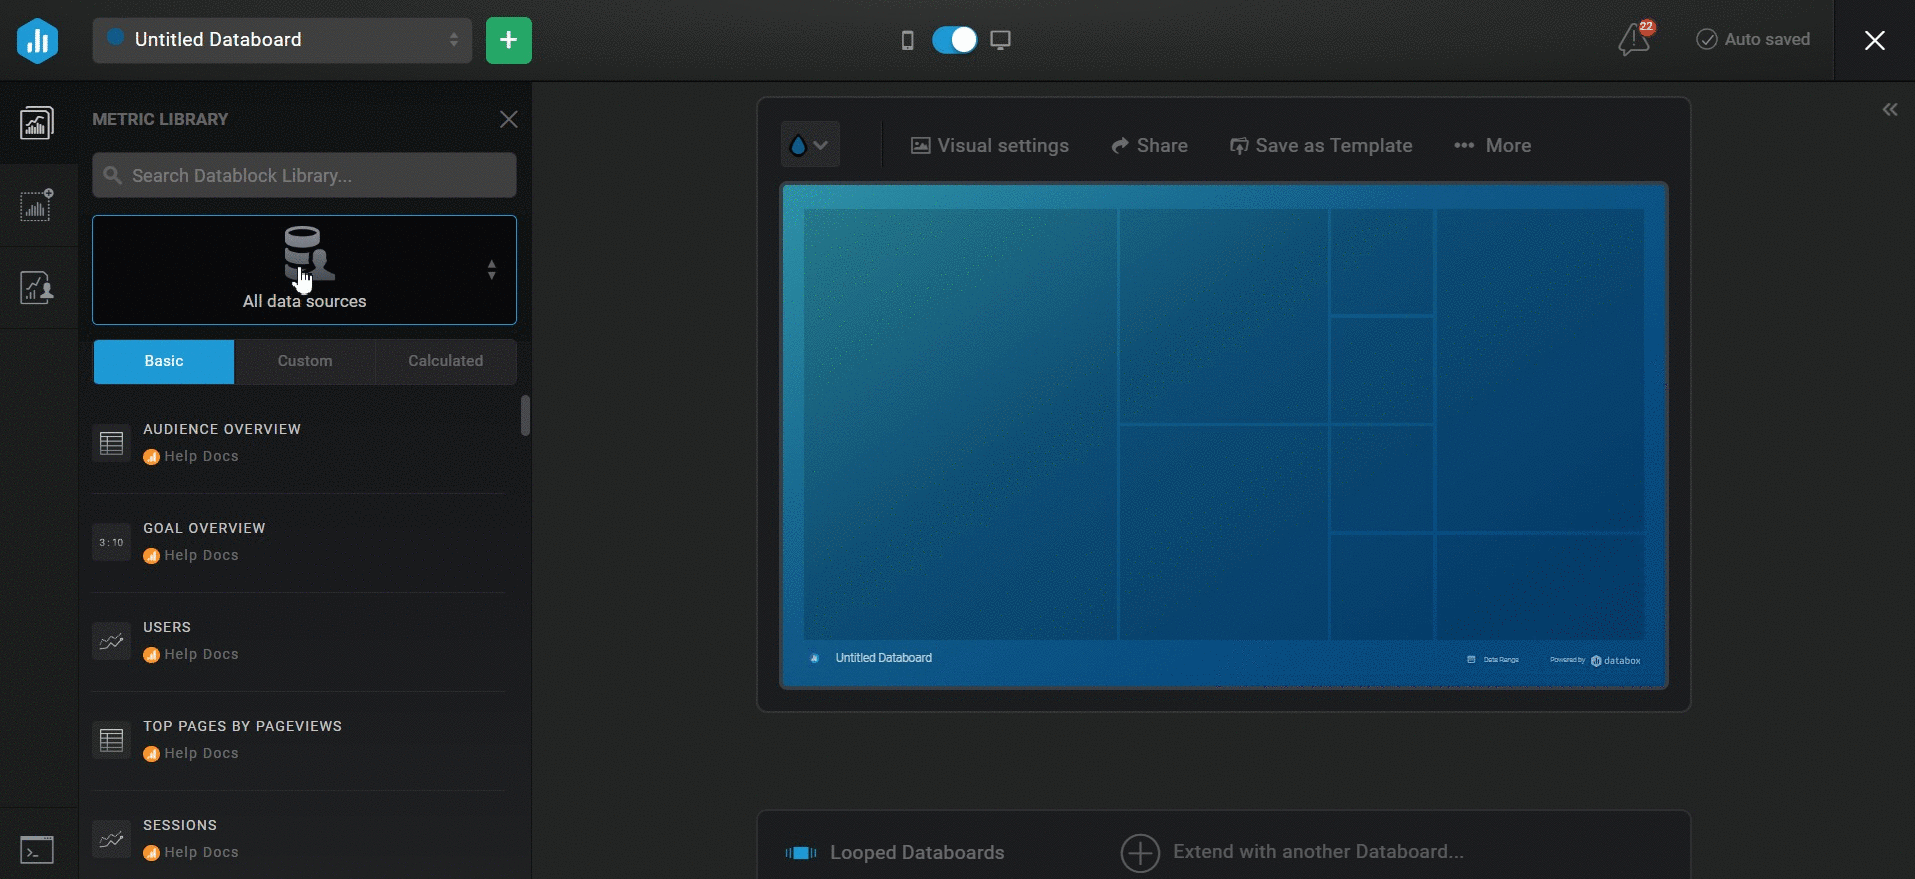Switch to the Calculated tab
Viewport: 1915px width, 879px height.
point(445,361)
